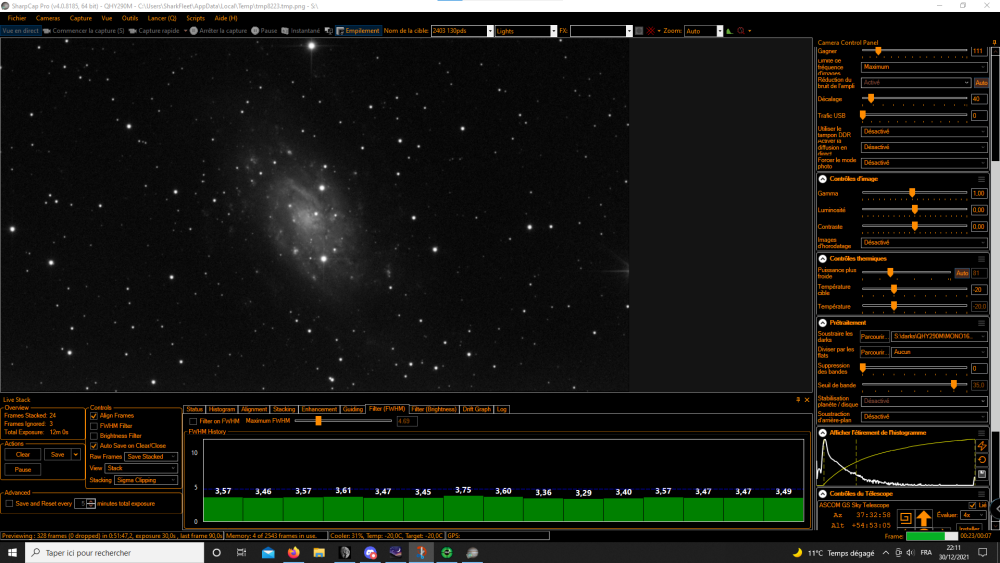Adjust the Gagner gain slider
This screenshot has width=1000, height=563.
tap(878, 50)
